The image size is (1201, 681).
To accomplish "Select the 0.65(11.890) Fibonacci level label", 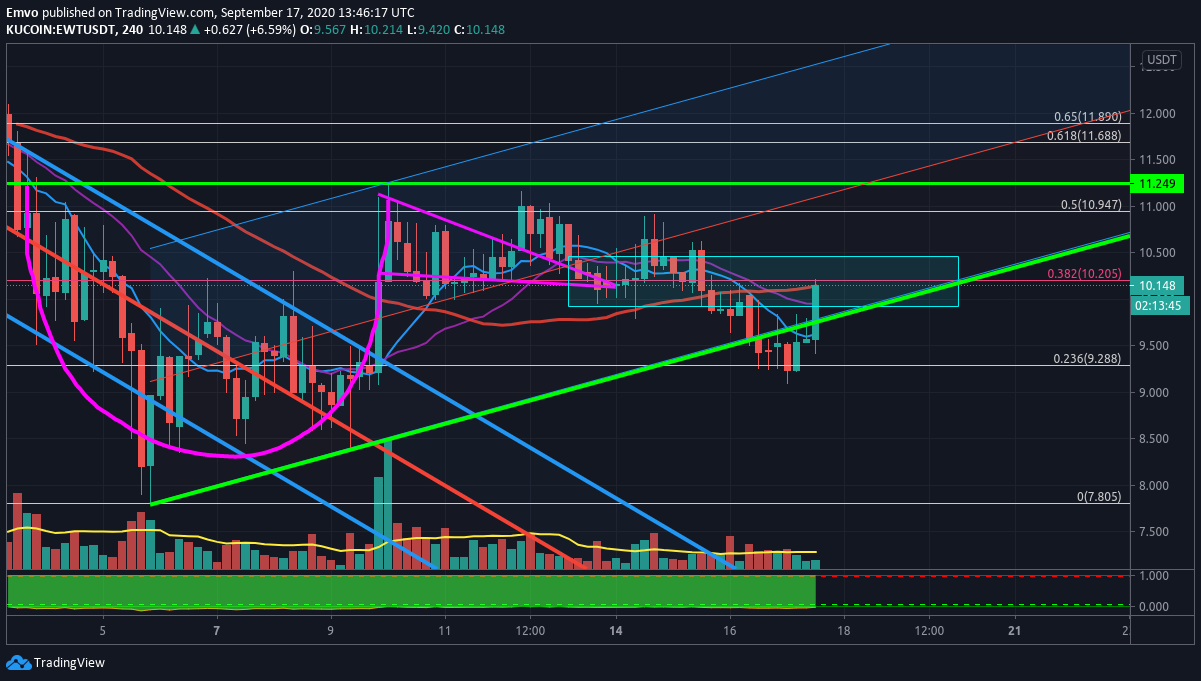I will point(1088,116).
